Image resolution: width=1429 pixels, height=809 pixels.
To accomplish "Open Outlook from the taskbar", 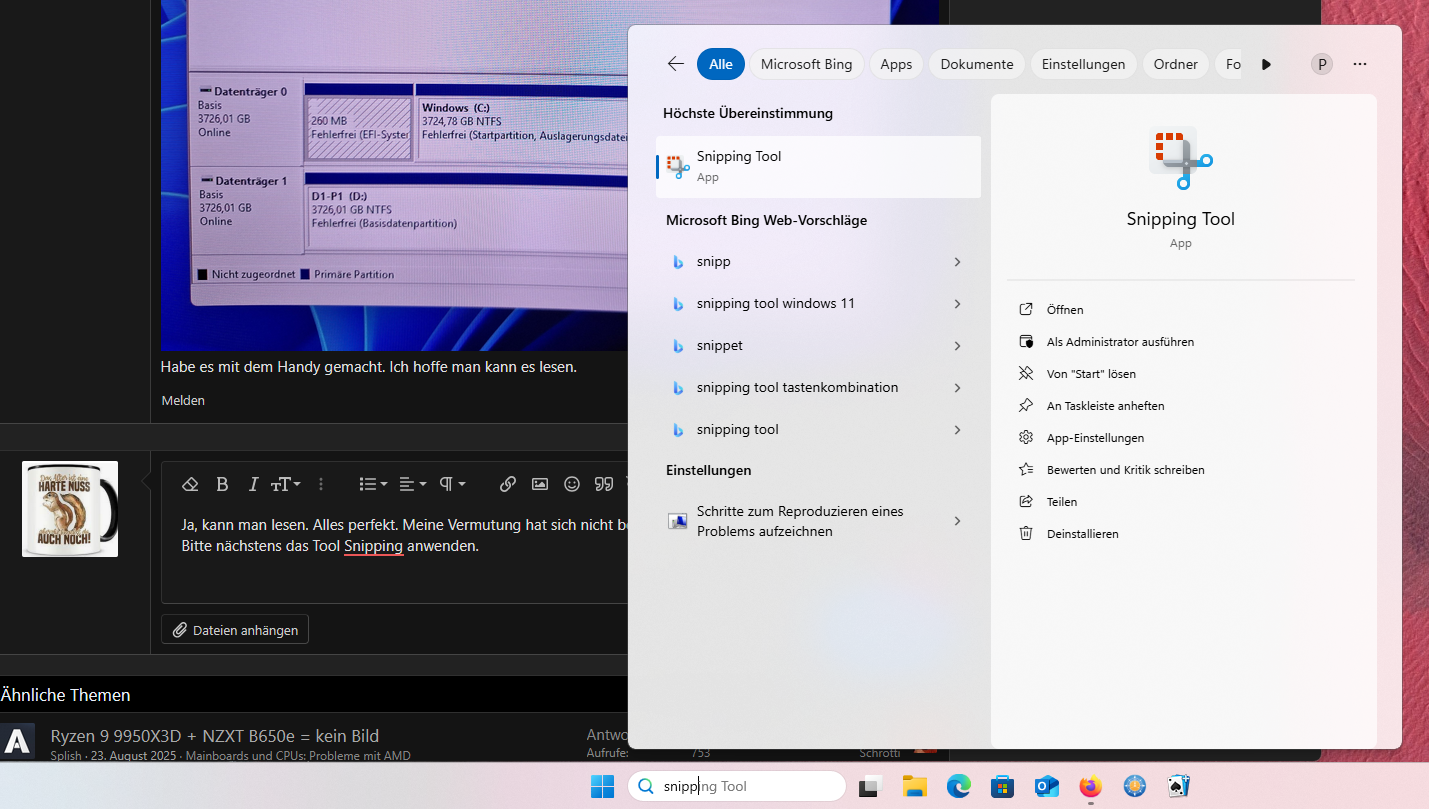I will (x=1046, y=787).
